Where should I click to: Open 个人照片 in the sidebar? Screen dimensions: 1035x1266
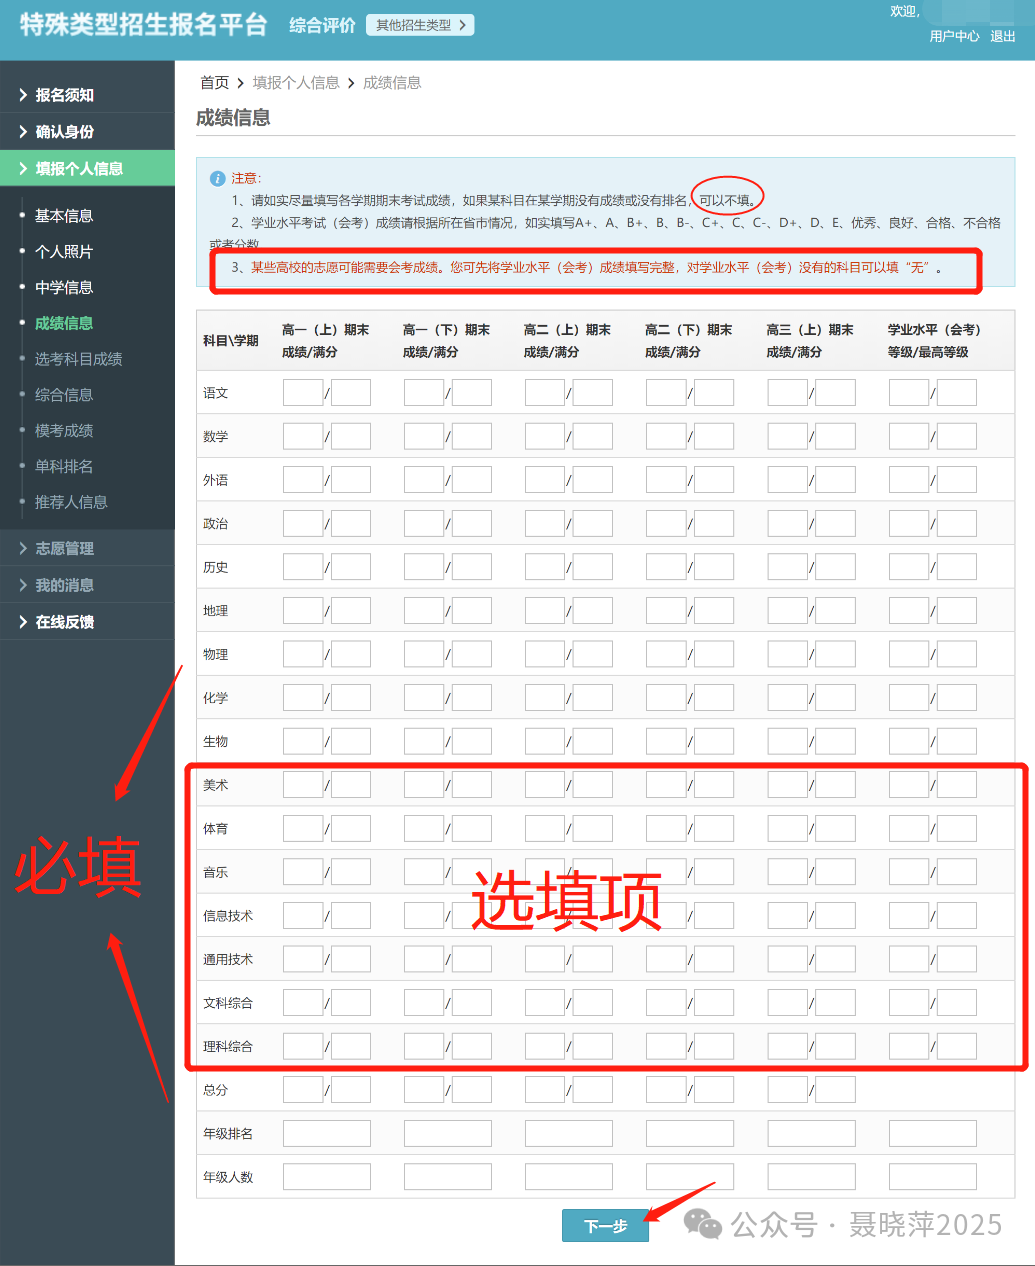[64, 252]
